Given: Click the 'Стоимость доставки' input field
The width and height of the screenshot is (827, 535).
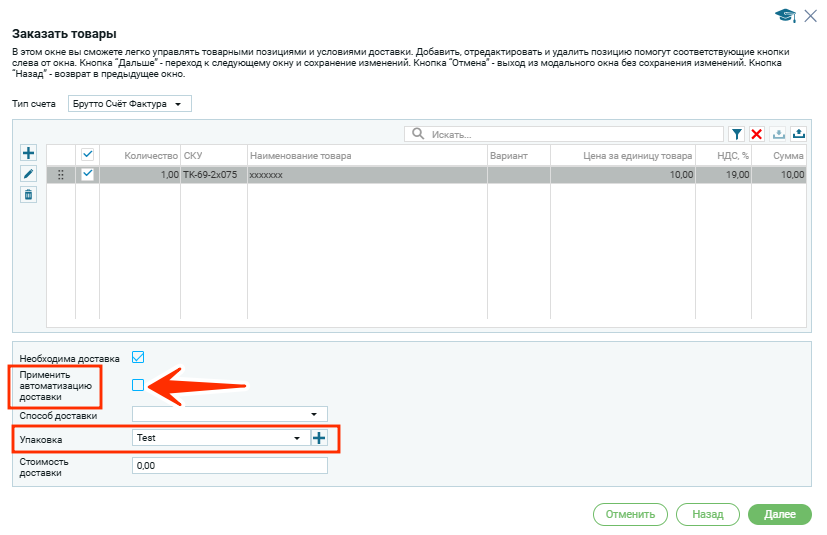Looking at the screenshot, I should [229, 466].
